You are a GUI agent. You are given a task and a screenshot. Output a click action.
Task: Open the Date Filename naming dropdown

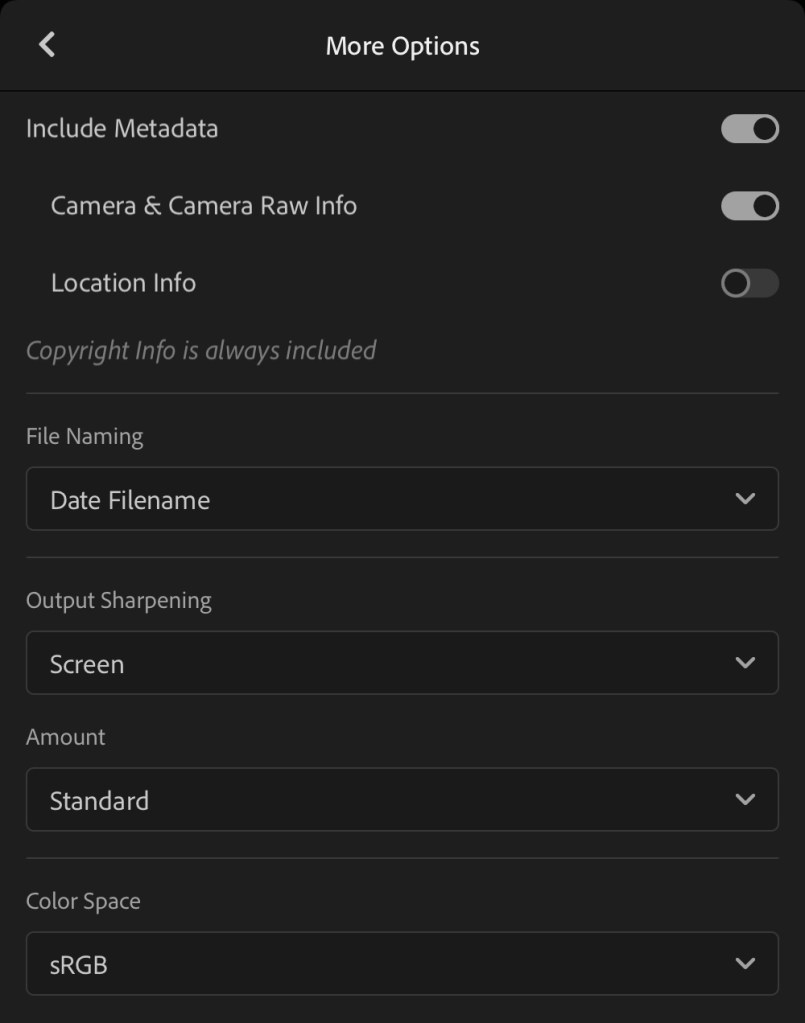click(x=400, y=499)
